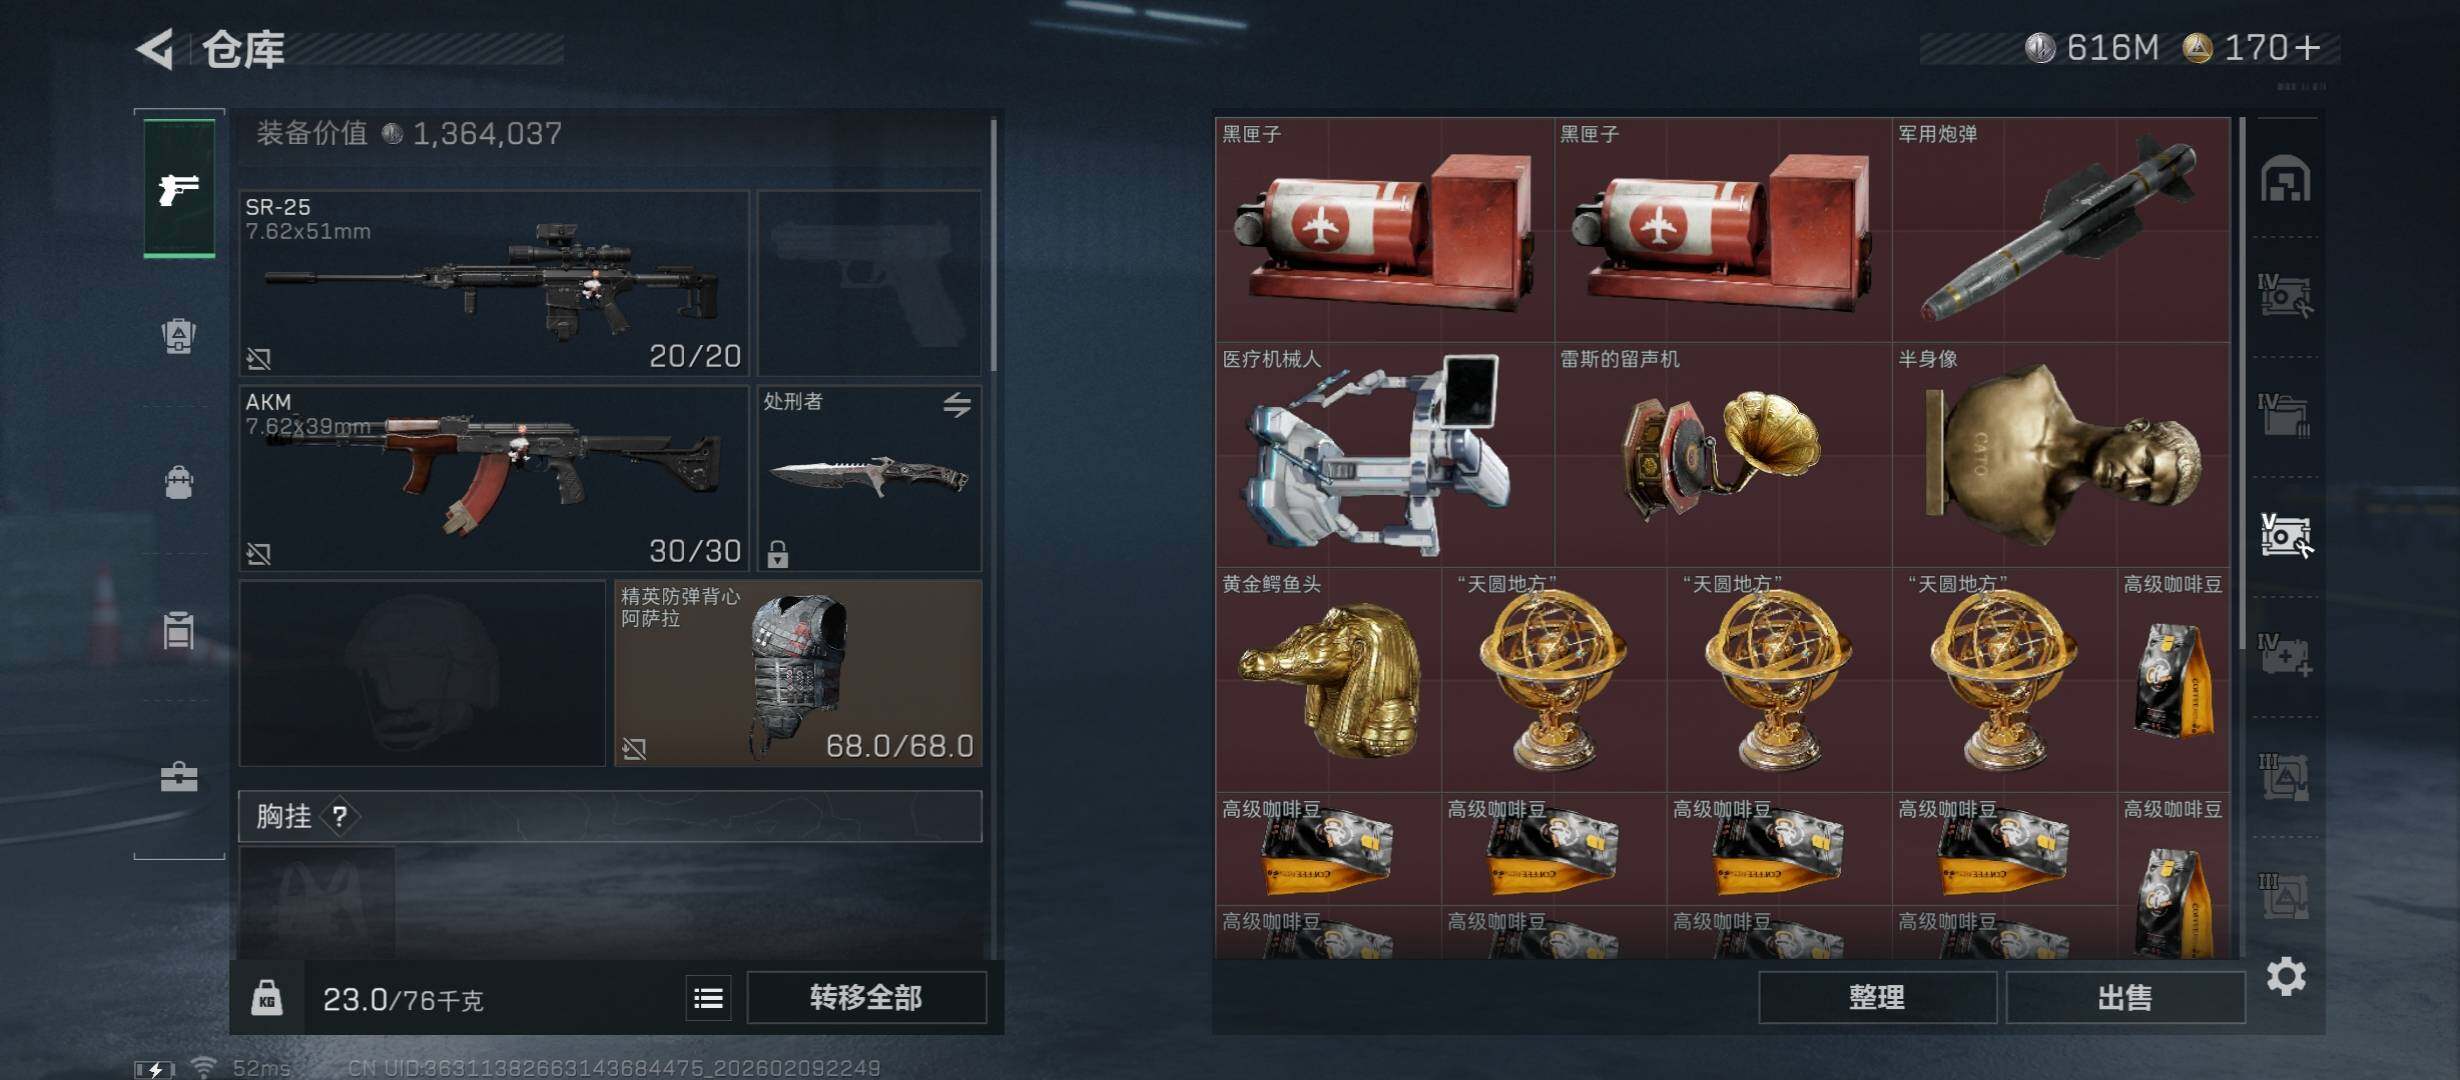Toggle the crossed-box icon on SR-25 slot
Image resolution: width=2460 pixels, height=1080 pixels.
click(259, 358)
